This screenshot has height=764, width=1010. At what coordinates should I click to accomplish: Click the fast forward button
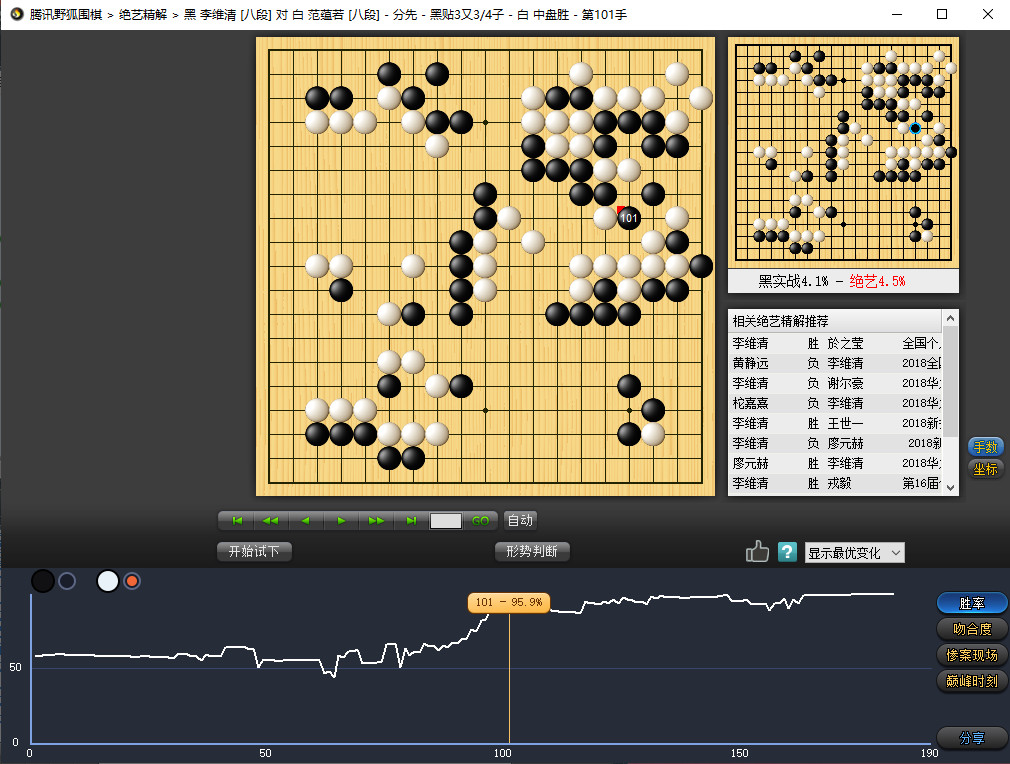click(x=376, y=520)
